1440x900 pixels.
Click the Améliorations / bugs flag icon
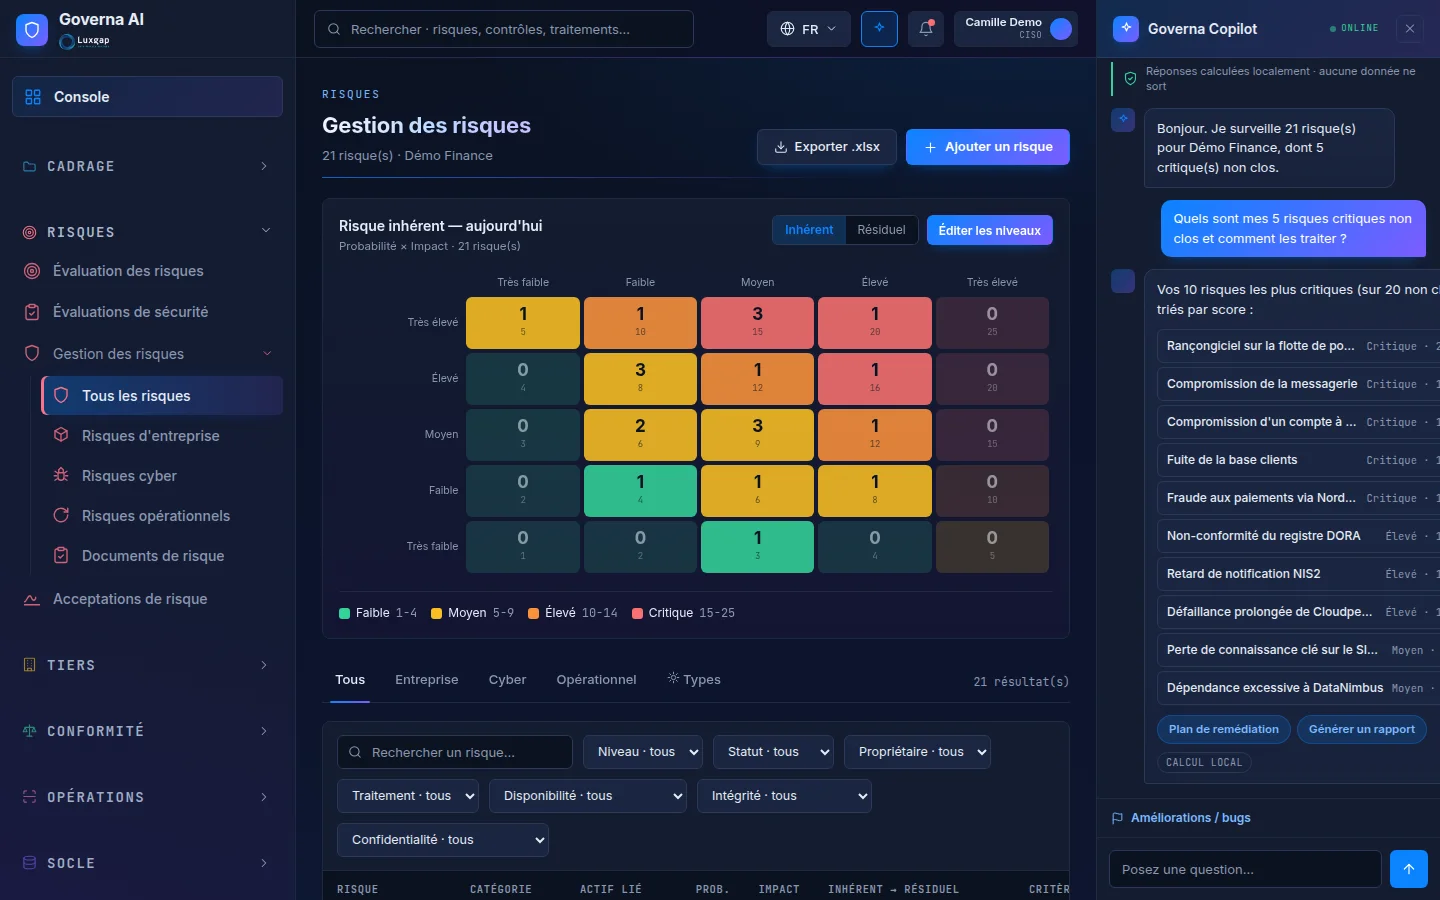(1117, 818)
